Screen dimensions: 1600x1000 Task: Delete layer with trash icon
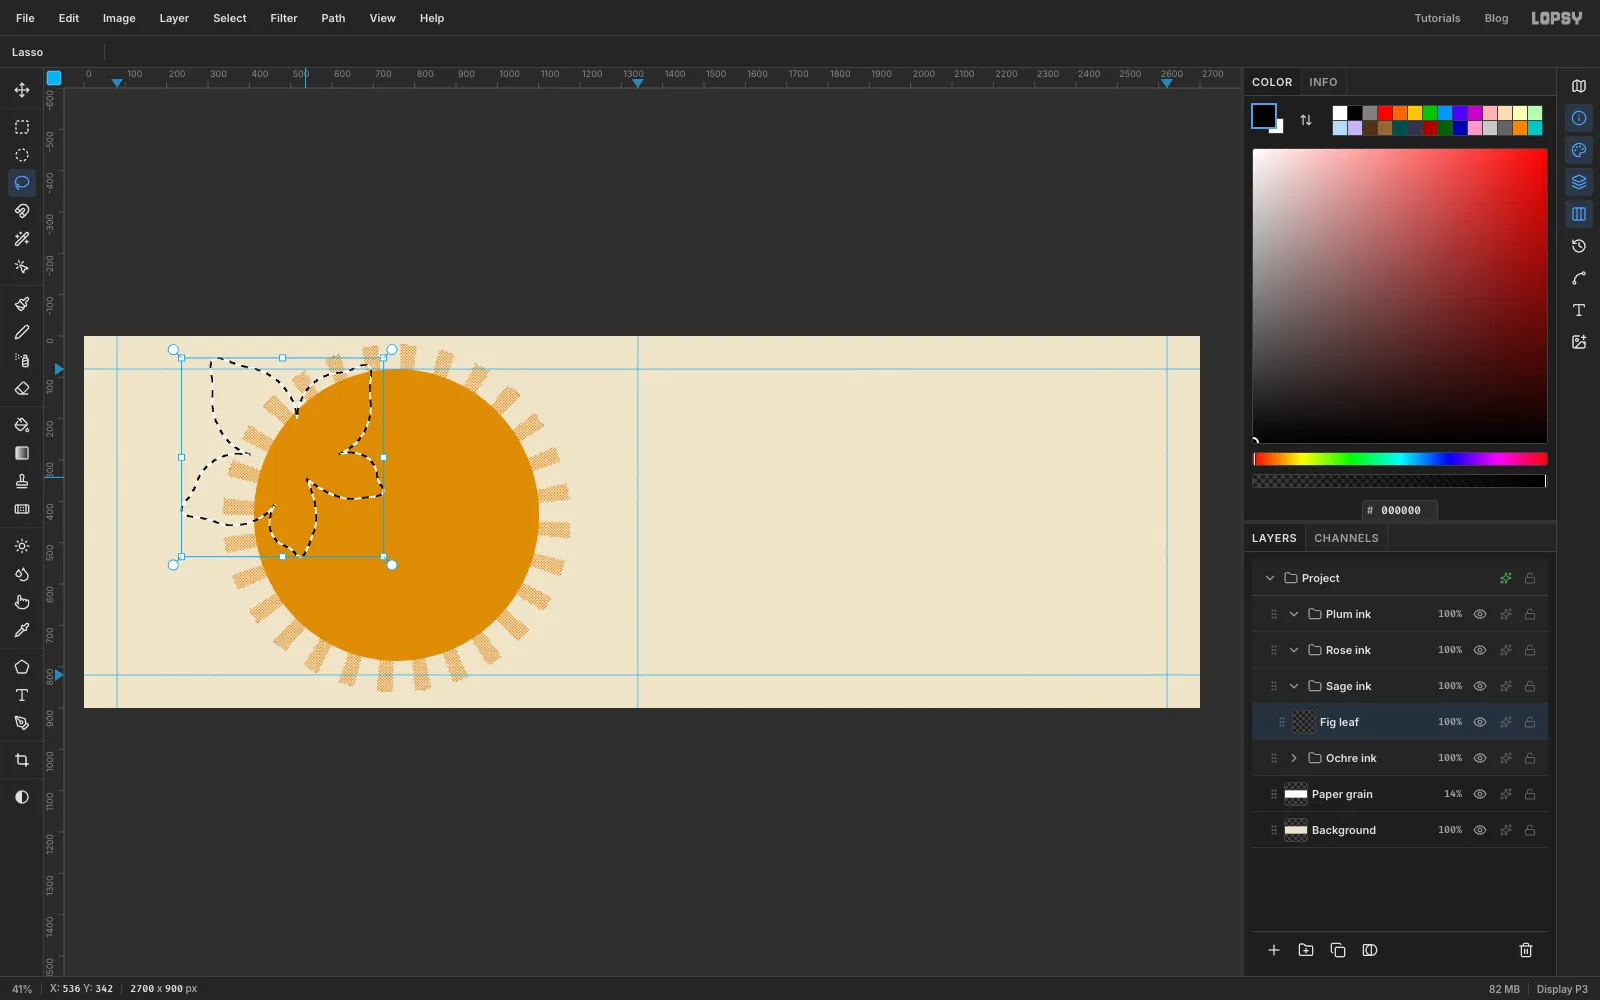pyautogui.click(x=1526, y=950)
